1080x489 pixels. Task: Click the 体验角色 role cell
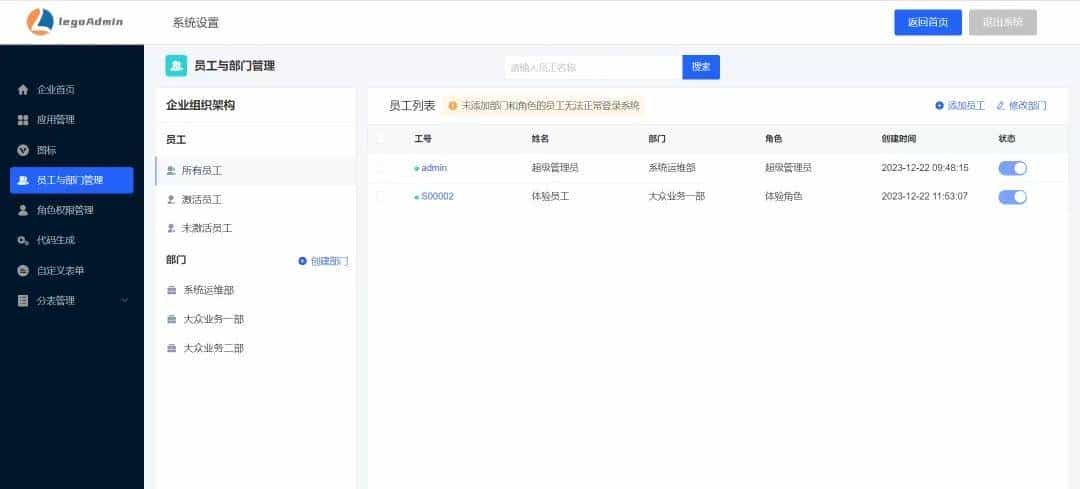pyautogui.click(x=783, y=197)
